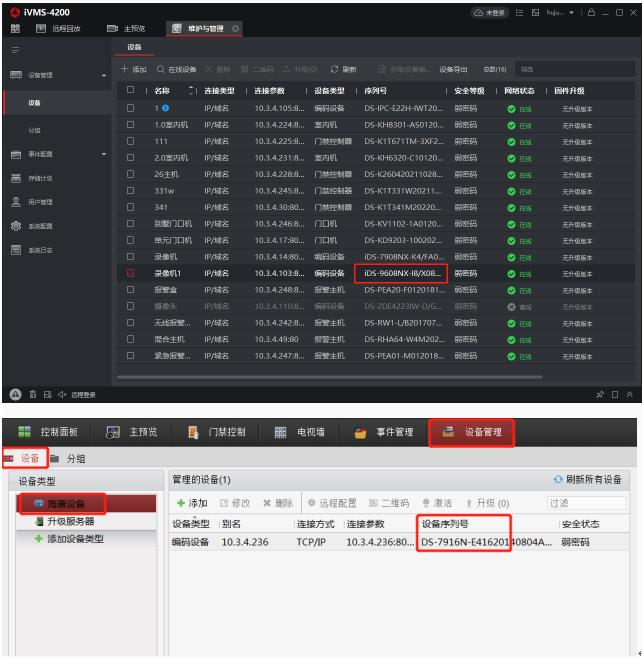Viewport: 642px width, 658px height.
Task: Click the 用户管理 person icon
Action: click(x=16, y=202)
